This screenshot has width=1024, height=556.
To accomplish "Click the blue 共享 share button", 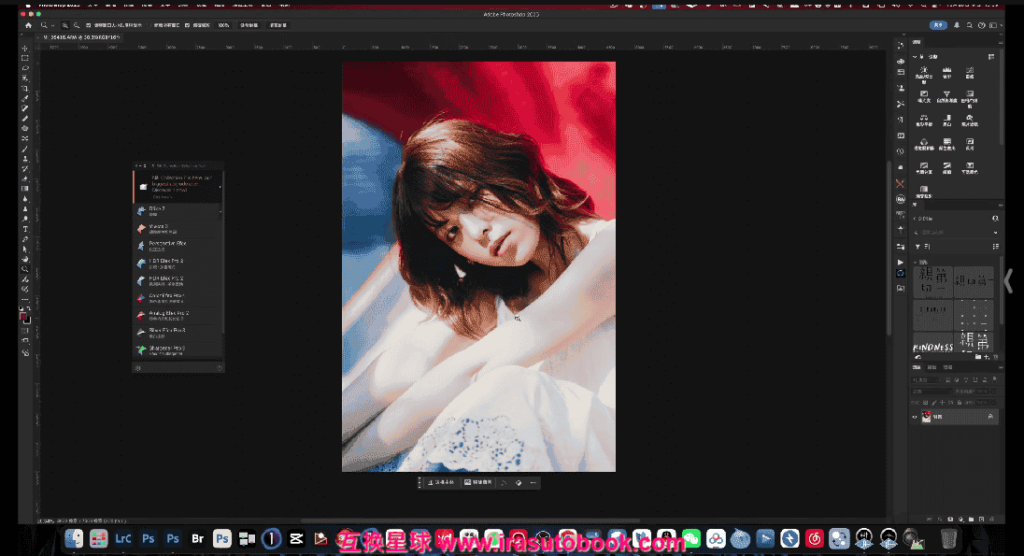I will pyautogui.click(x=938, y=25).
